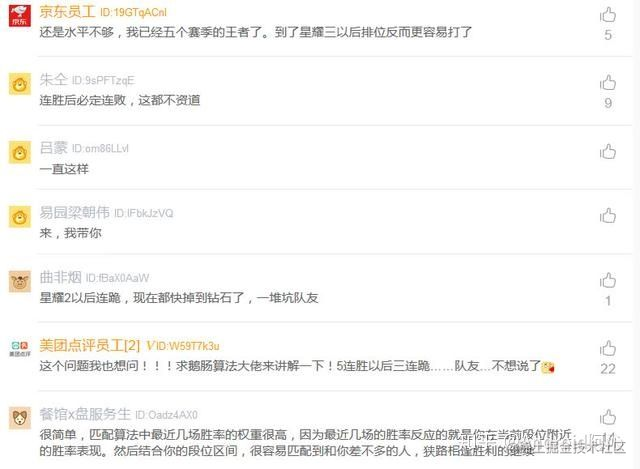
Task: Click the 曲非烟 username
Action: point(60,278)
